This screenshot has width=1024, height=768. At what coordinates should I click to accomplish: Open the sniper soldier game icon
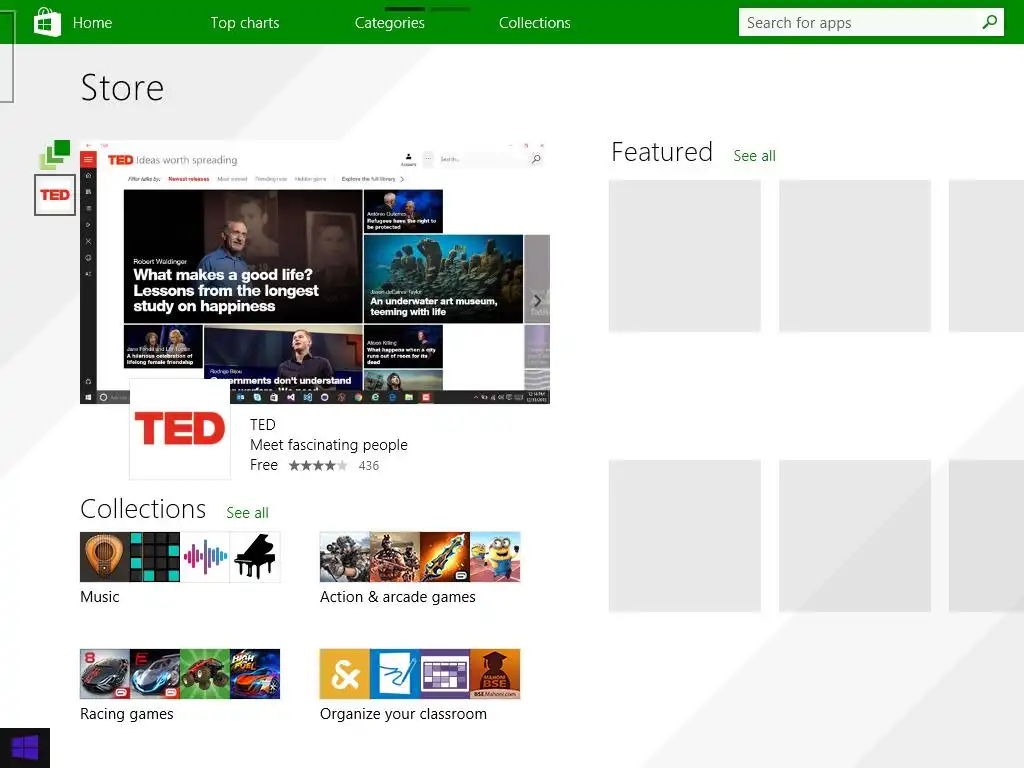coord(344,557)
